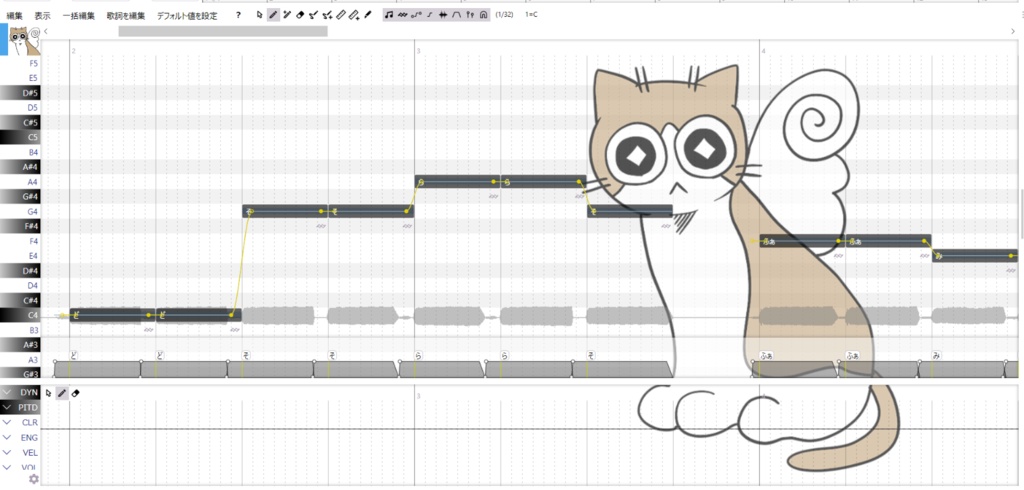Click bar number 2 on the timeline
Image resolution: width=1024 pixels, height=490 pixels.
click(x=74, y=50)
